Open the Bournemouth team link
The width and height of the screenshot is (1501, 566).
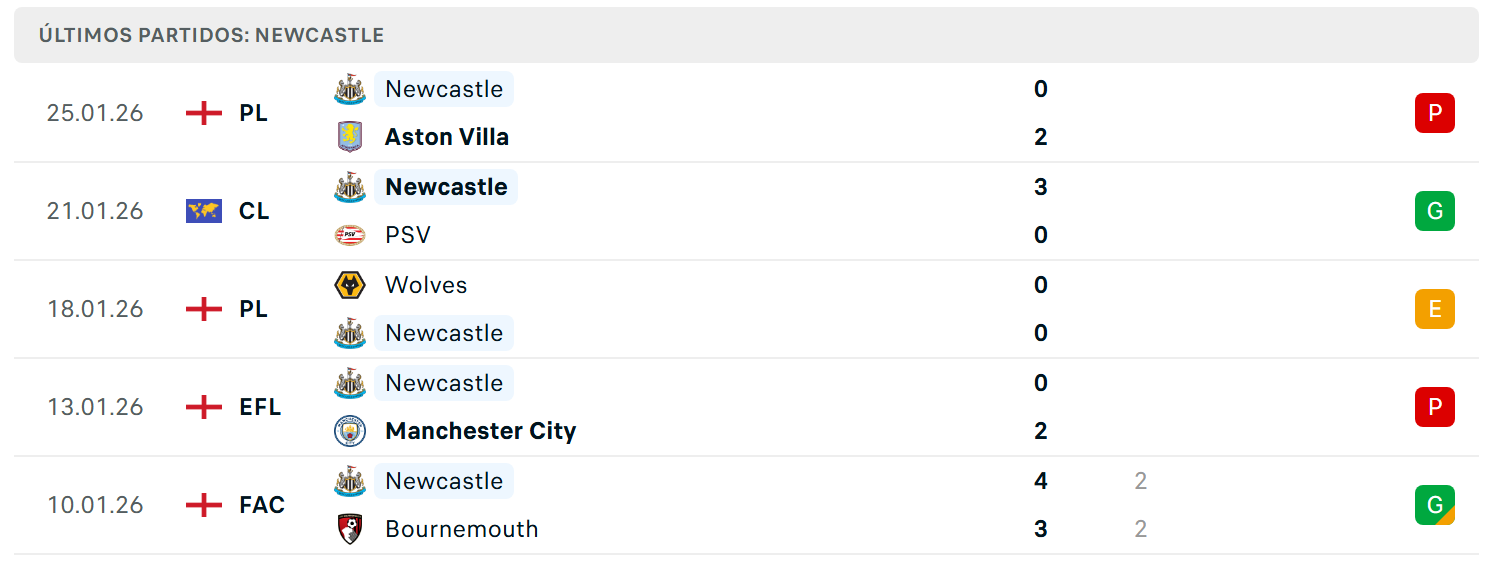coord(462,529)
